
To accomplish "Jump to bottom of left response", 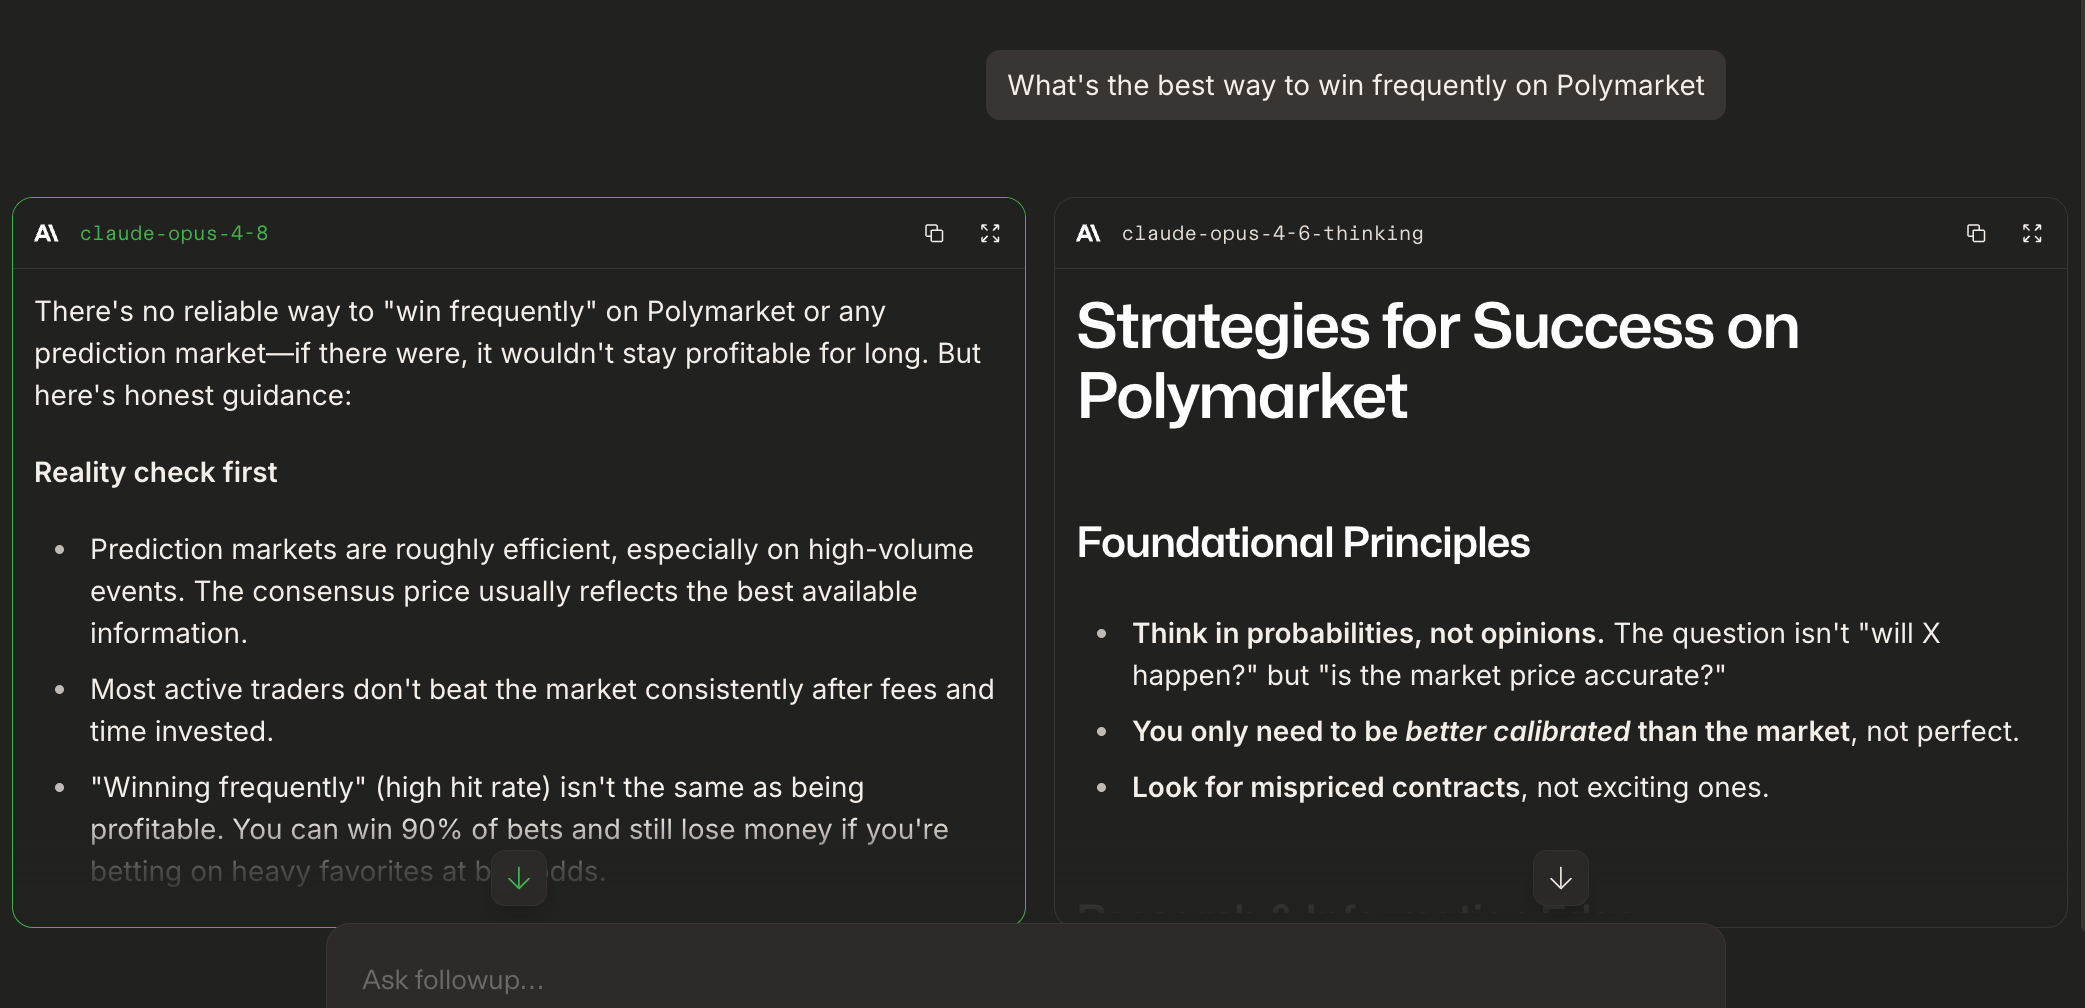I will click(x=519, y=878).
